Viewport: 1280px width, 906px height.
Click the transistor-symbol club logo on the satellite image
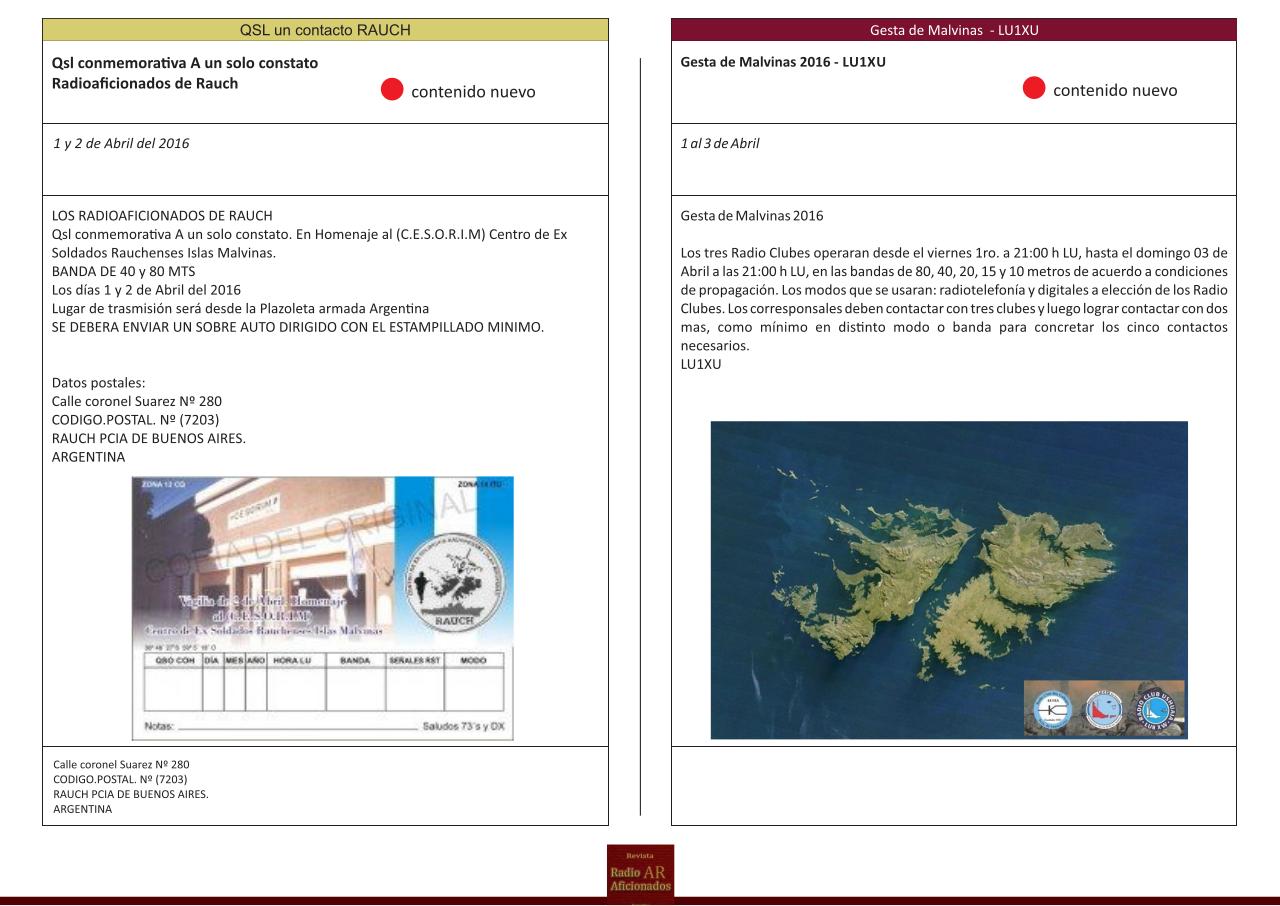[x=1052, y=709]
